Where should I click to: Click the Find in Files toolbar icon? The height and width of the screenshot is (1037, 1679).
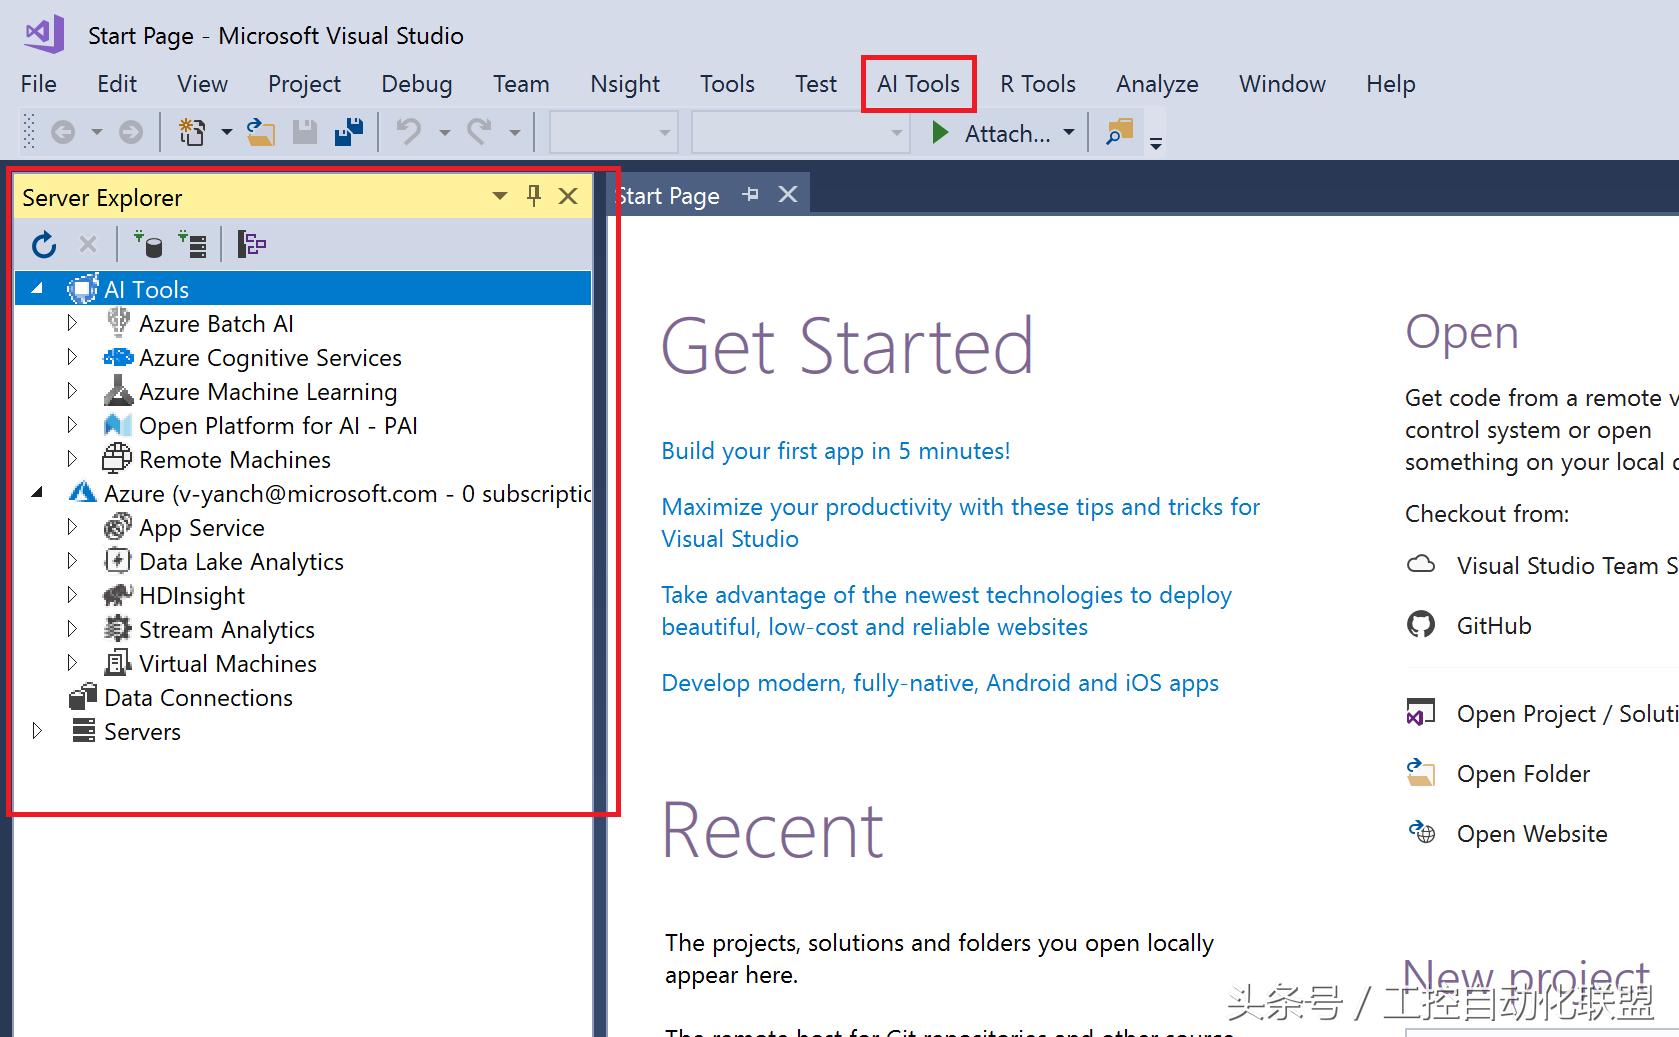pos(1119,132)
